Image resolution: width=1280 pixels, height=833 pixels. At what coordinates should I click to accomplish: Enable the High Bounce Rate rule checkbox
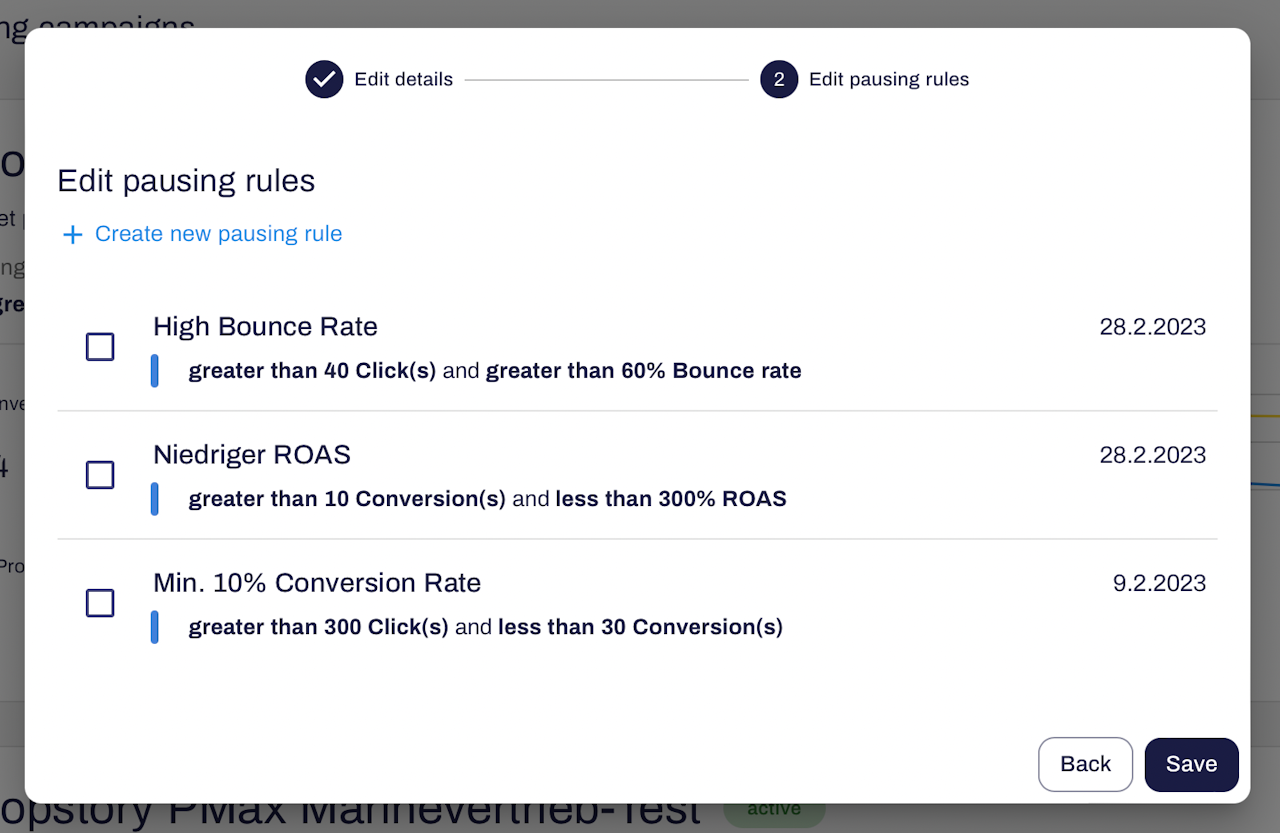[100, 347]
